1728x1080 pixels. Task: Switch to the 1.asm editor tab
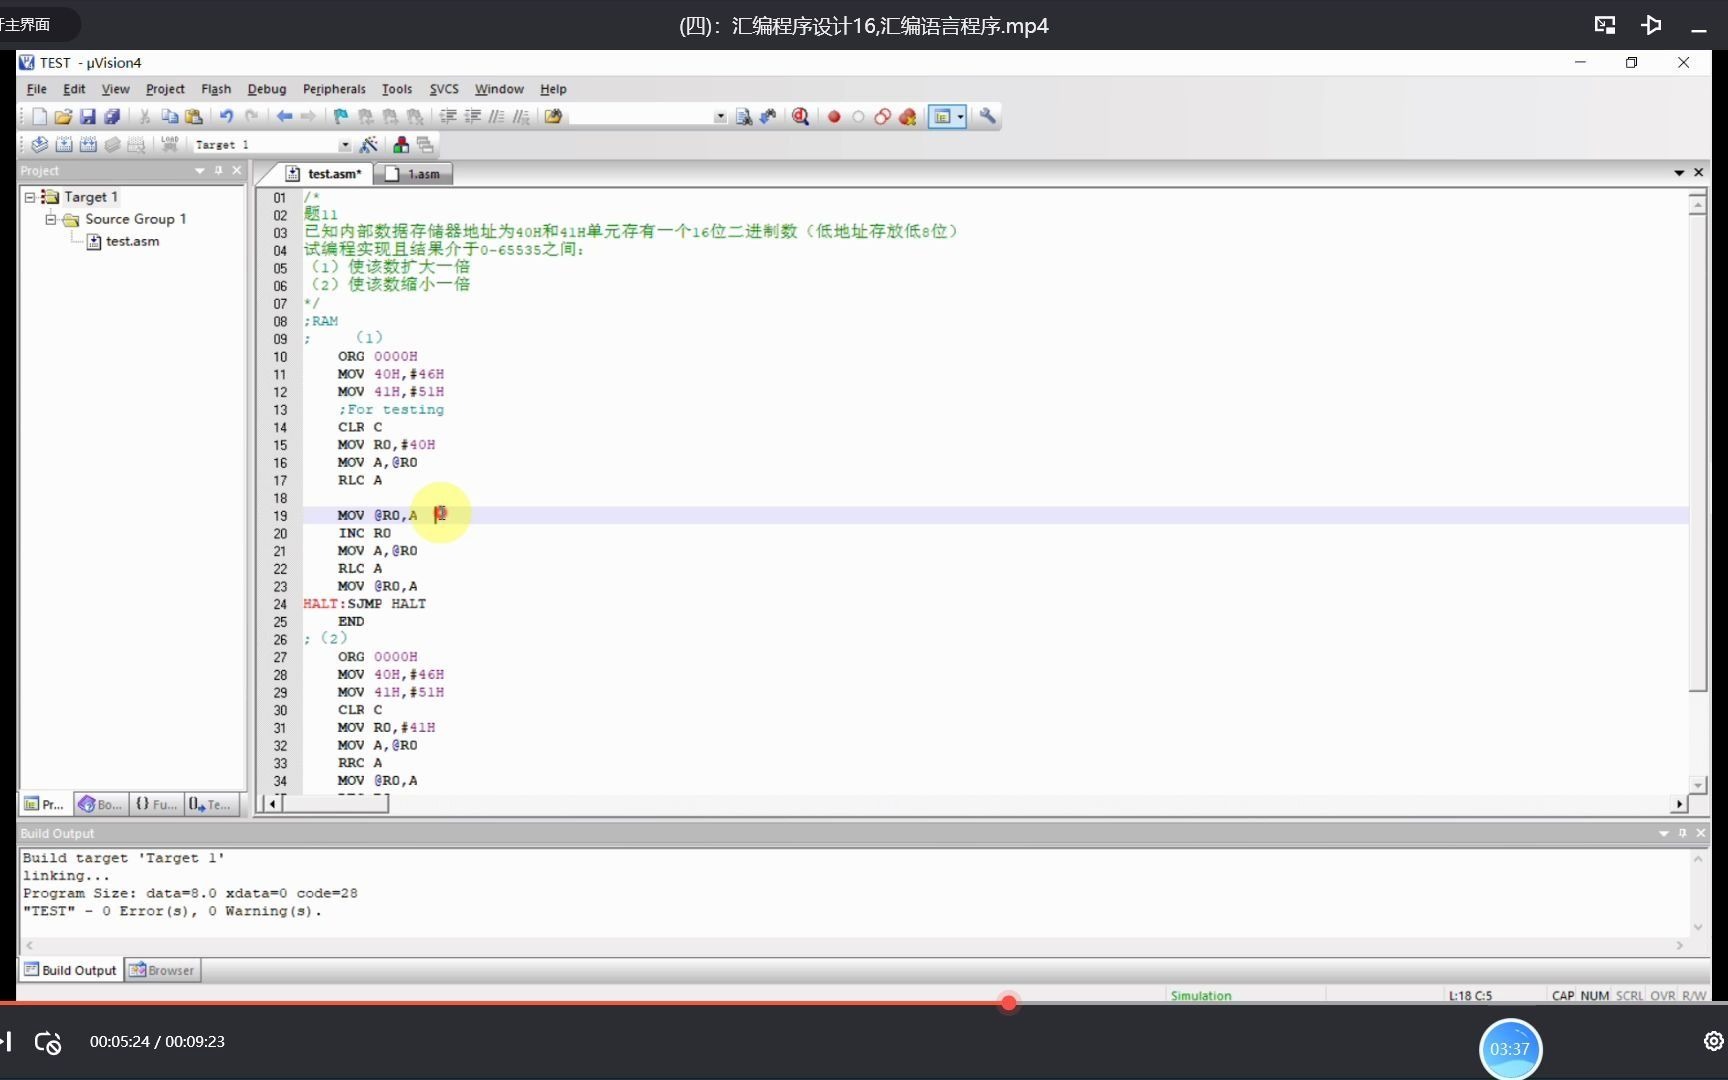tap(414, 174)
